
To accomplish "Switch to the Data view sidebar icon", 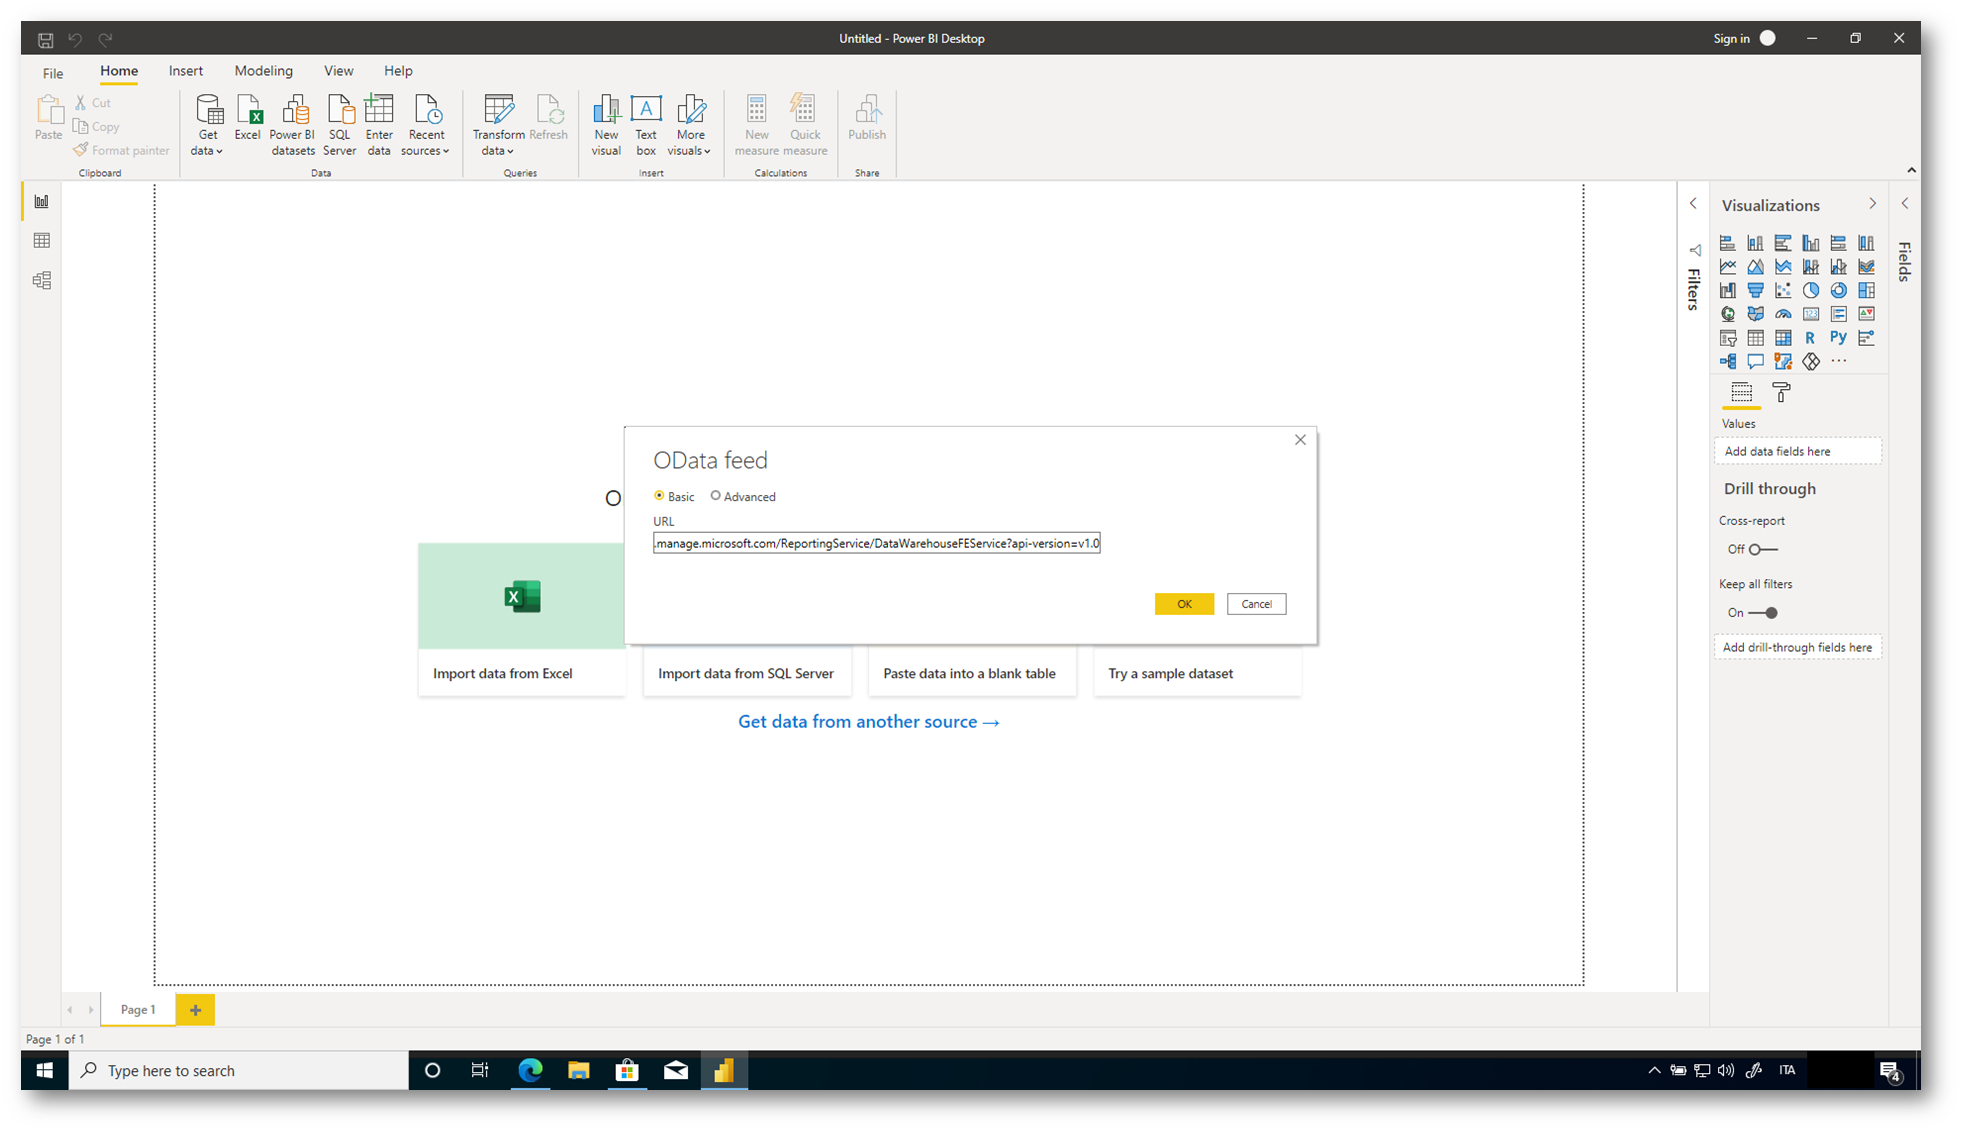I will pyautogui.click(x=42, y=241).
